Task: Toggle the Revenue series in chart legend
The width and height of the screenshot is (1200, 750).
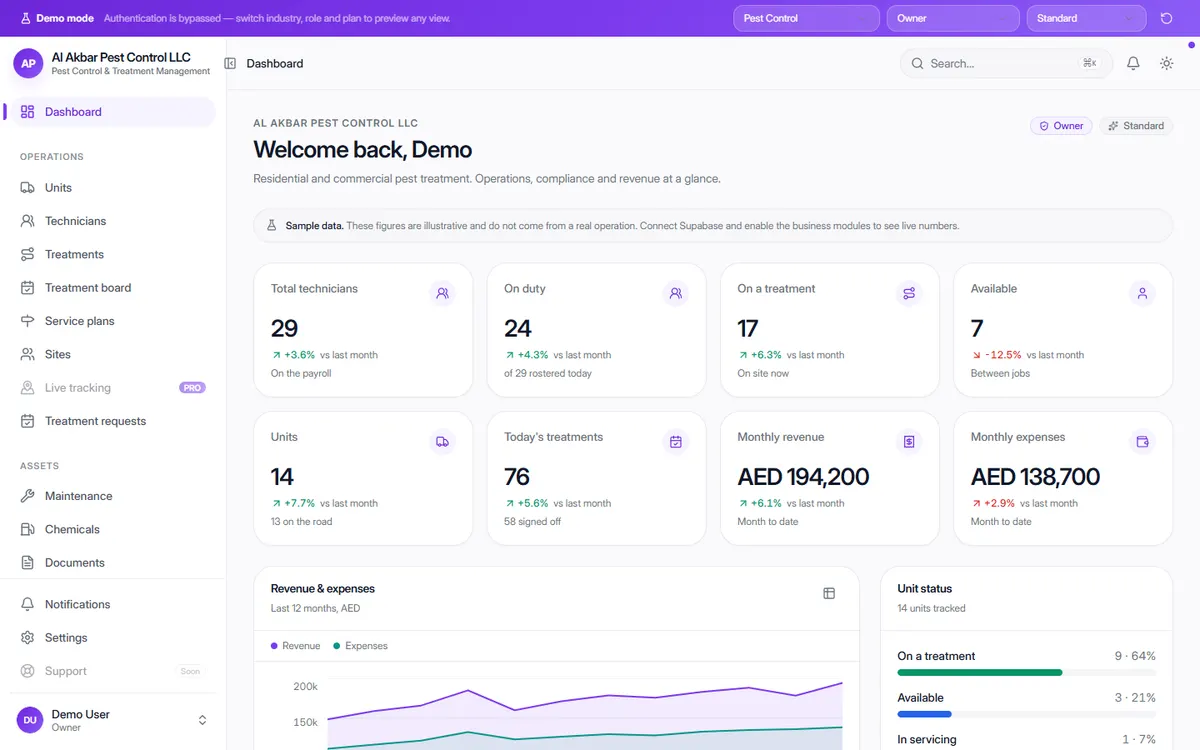Action: click(296, 646)
